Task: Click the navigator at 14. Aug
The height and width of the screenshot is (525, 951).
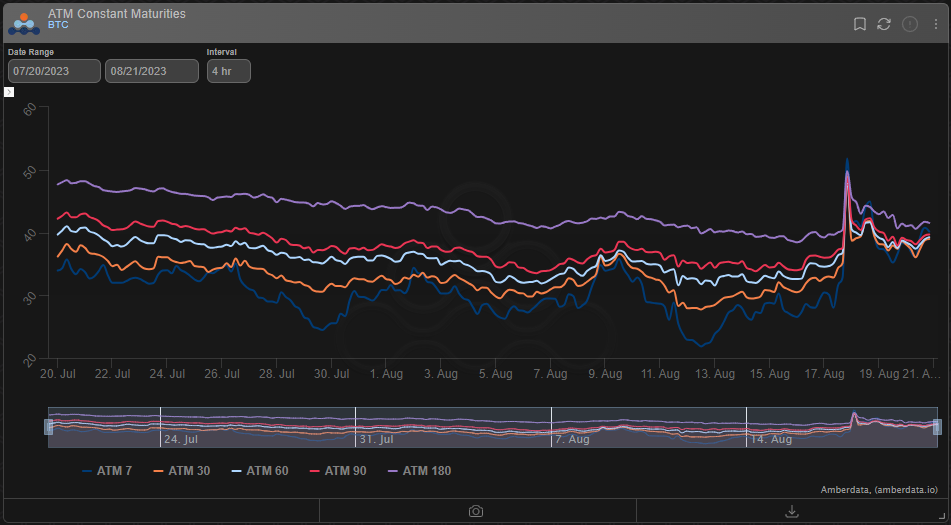Action: click(x=771, y=439)
